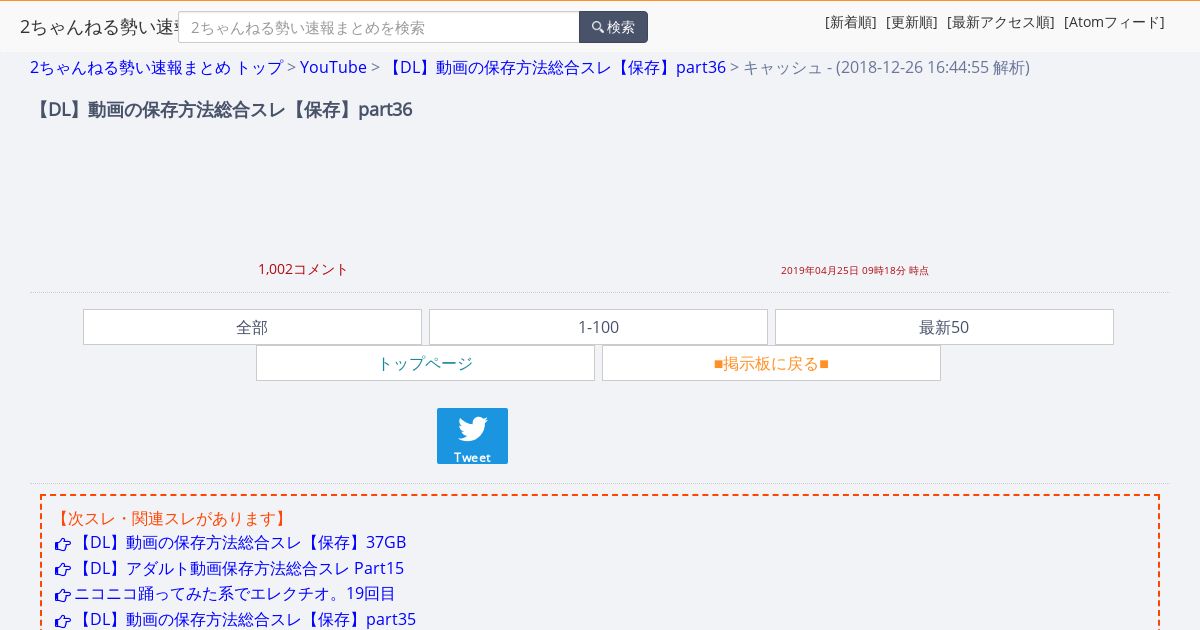Go to トップページ button
The width and height of the screenshot is (1200, 630).
(x=425, y=363)
